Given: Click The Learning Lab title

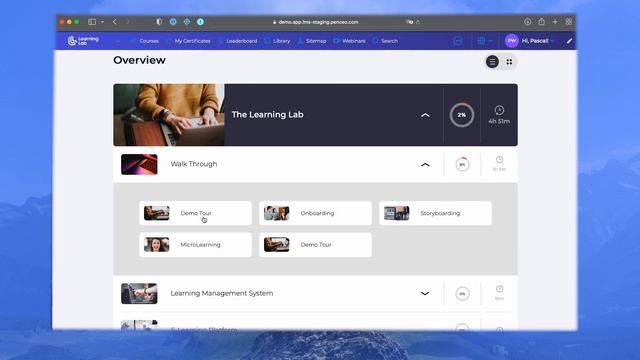Looking at the screenshot, I should point(267,115).
